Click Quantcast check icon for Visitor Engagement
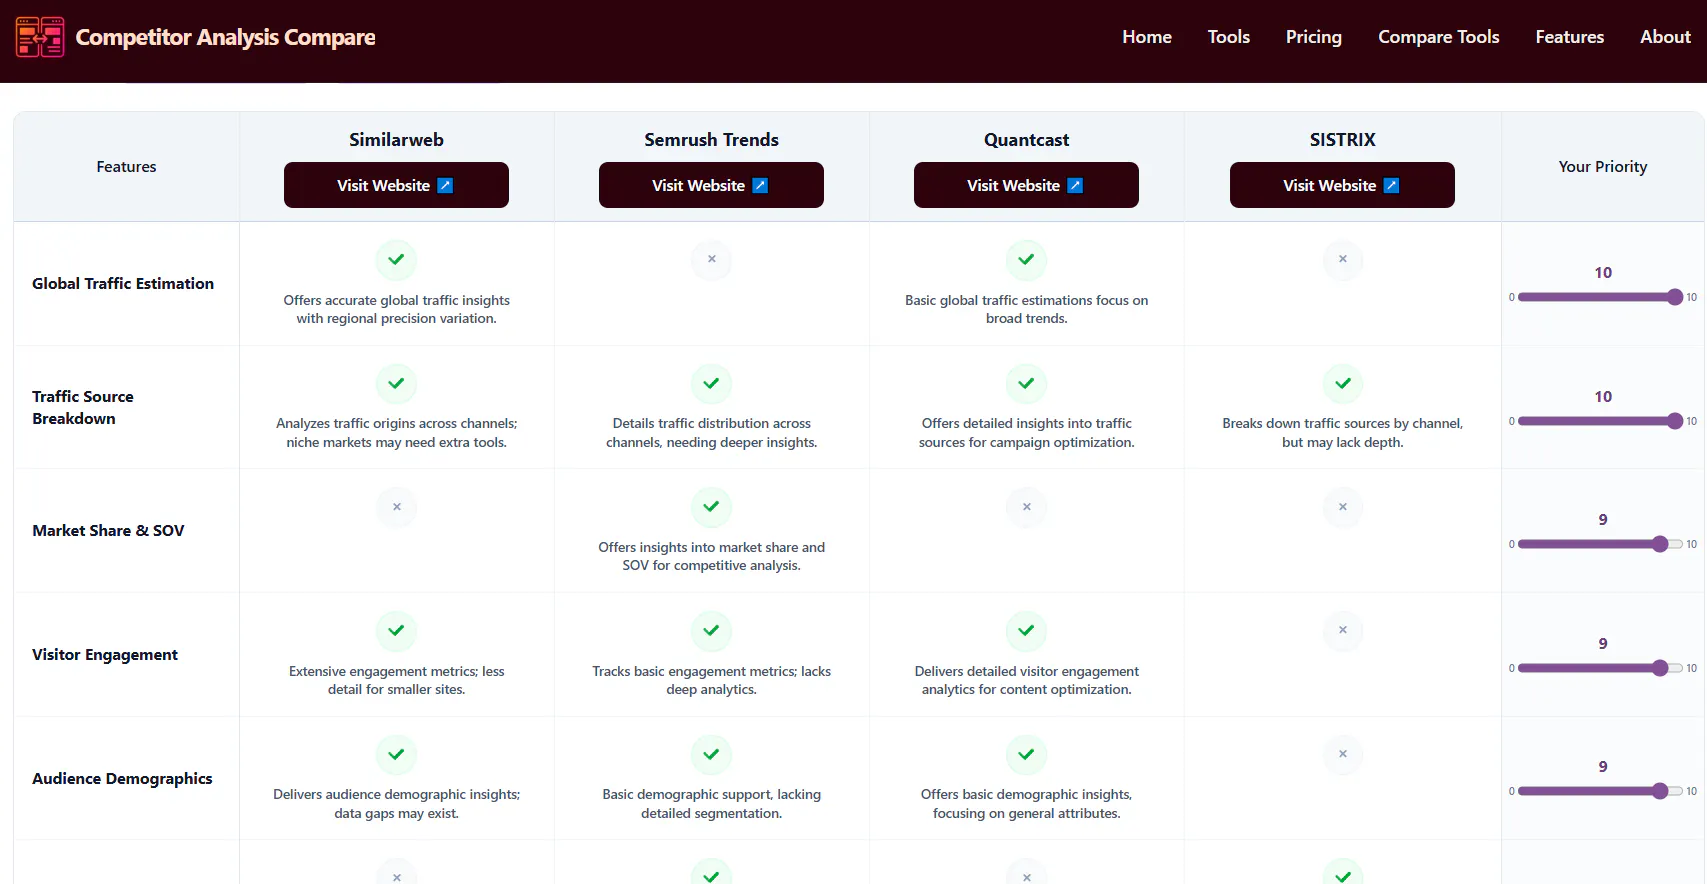Screen dimensions: 1707x884 point(1026,631)
